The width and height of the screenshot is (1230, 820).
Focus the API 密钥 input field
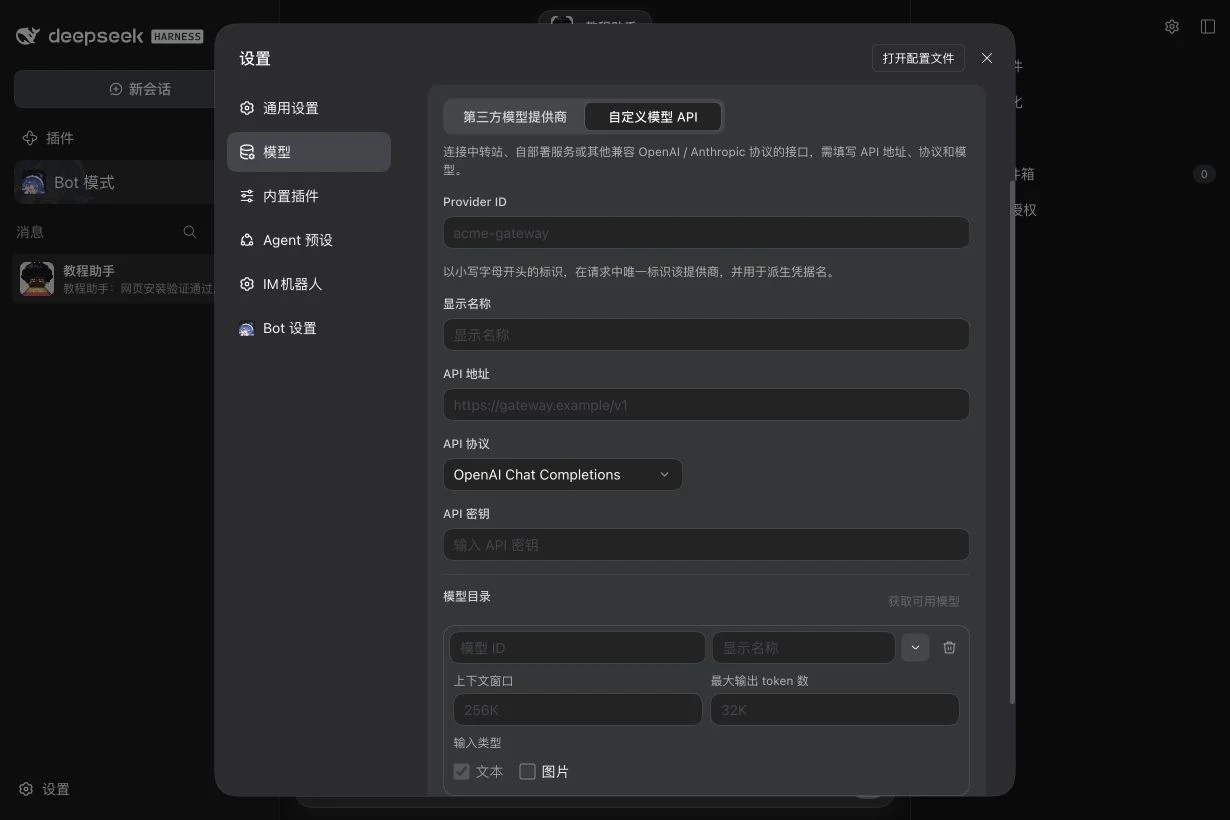click(x=706, y=545)
